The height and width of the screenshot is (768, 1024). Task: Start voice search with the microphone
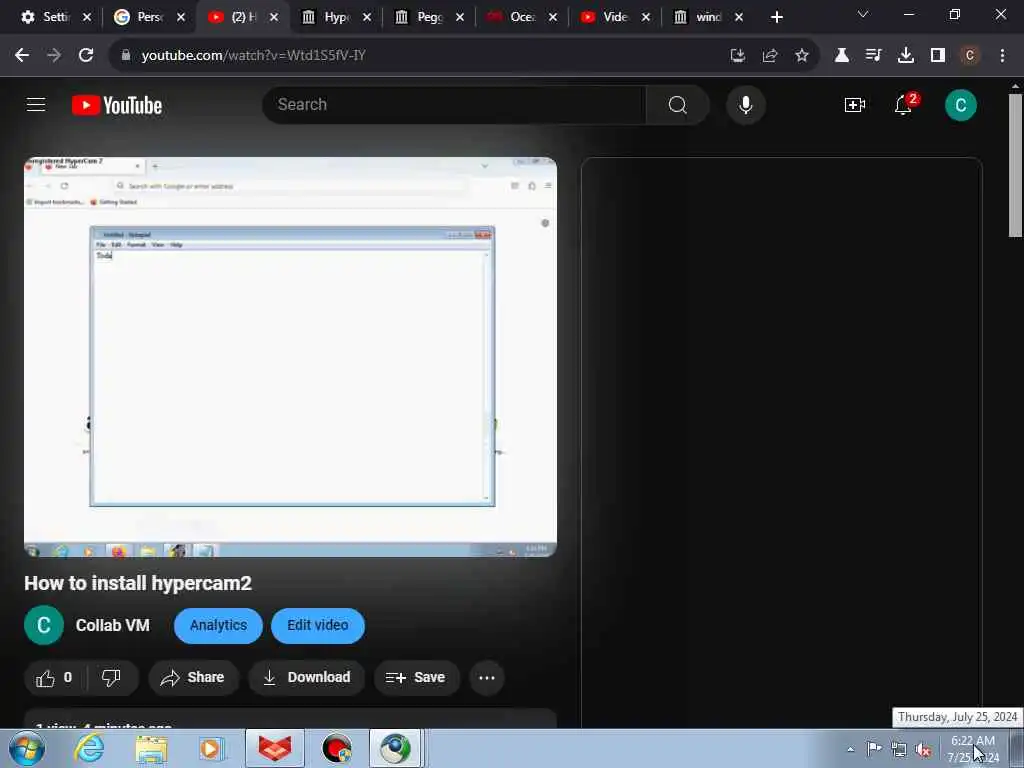click(745, 104)
